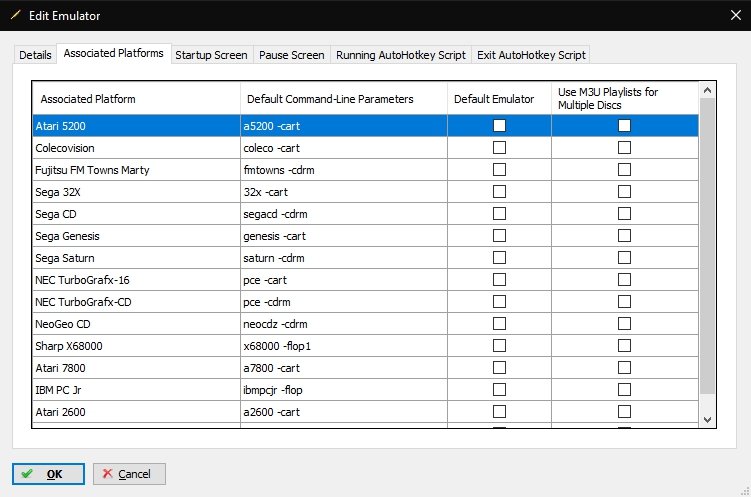The height and width of the screenshot is (497, 751).
Task: Click the Default Command-Line Parameters header
Action: tap(344, 99)
